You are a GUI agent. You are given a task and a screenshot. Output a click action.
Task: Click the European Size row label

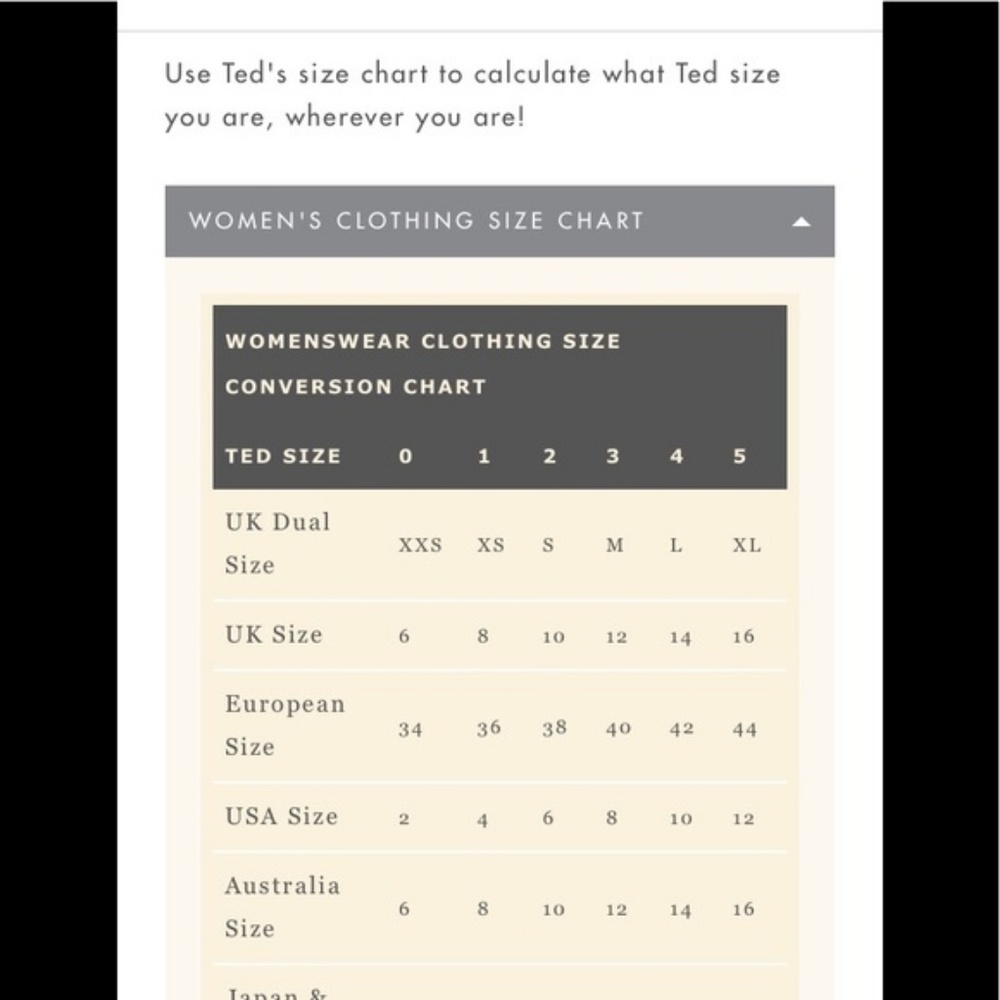(284, 725)
